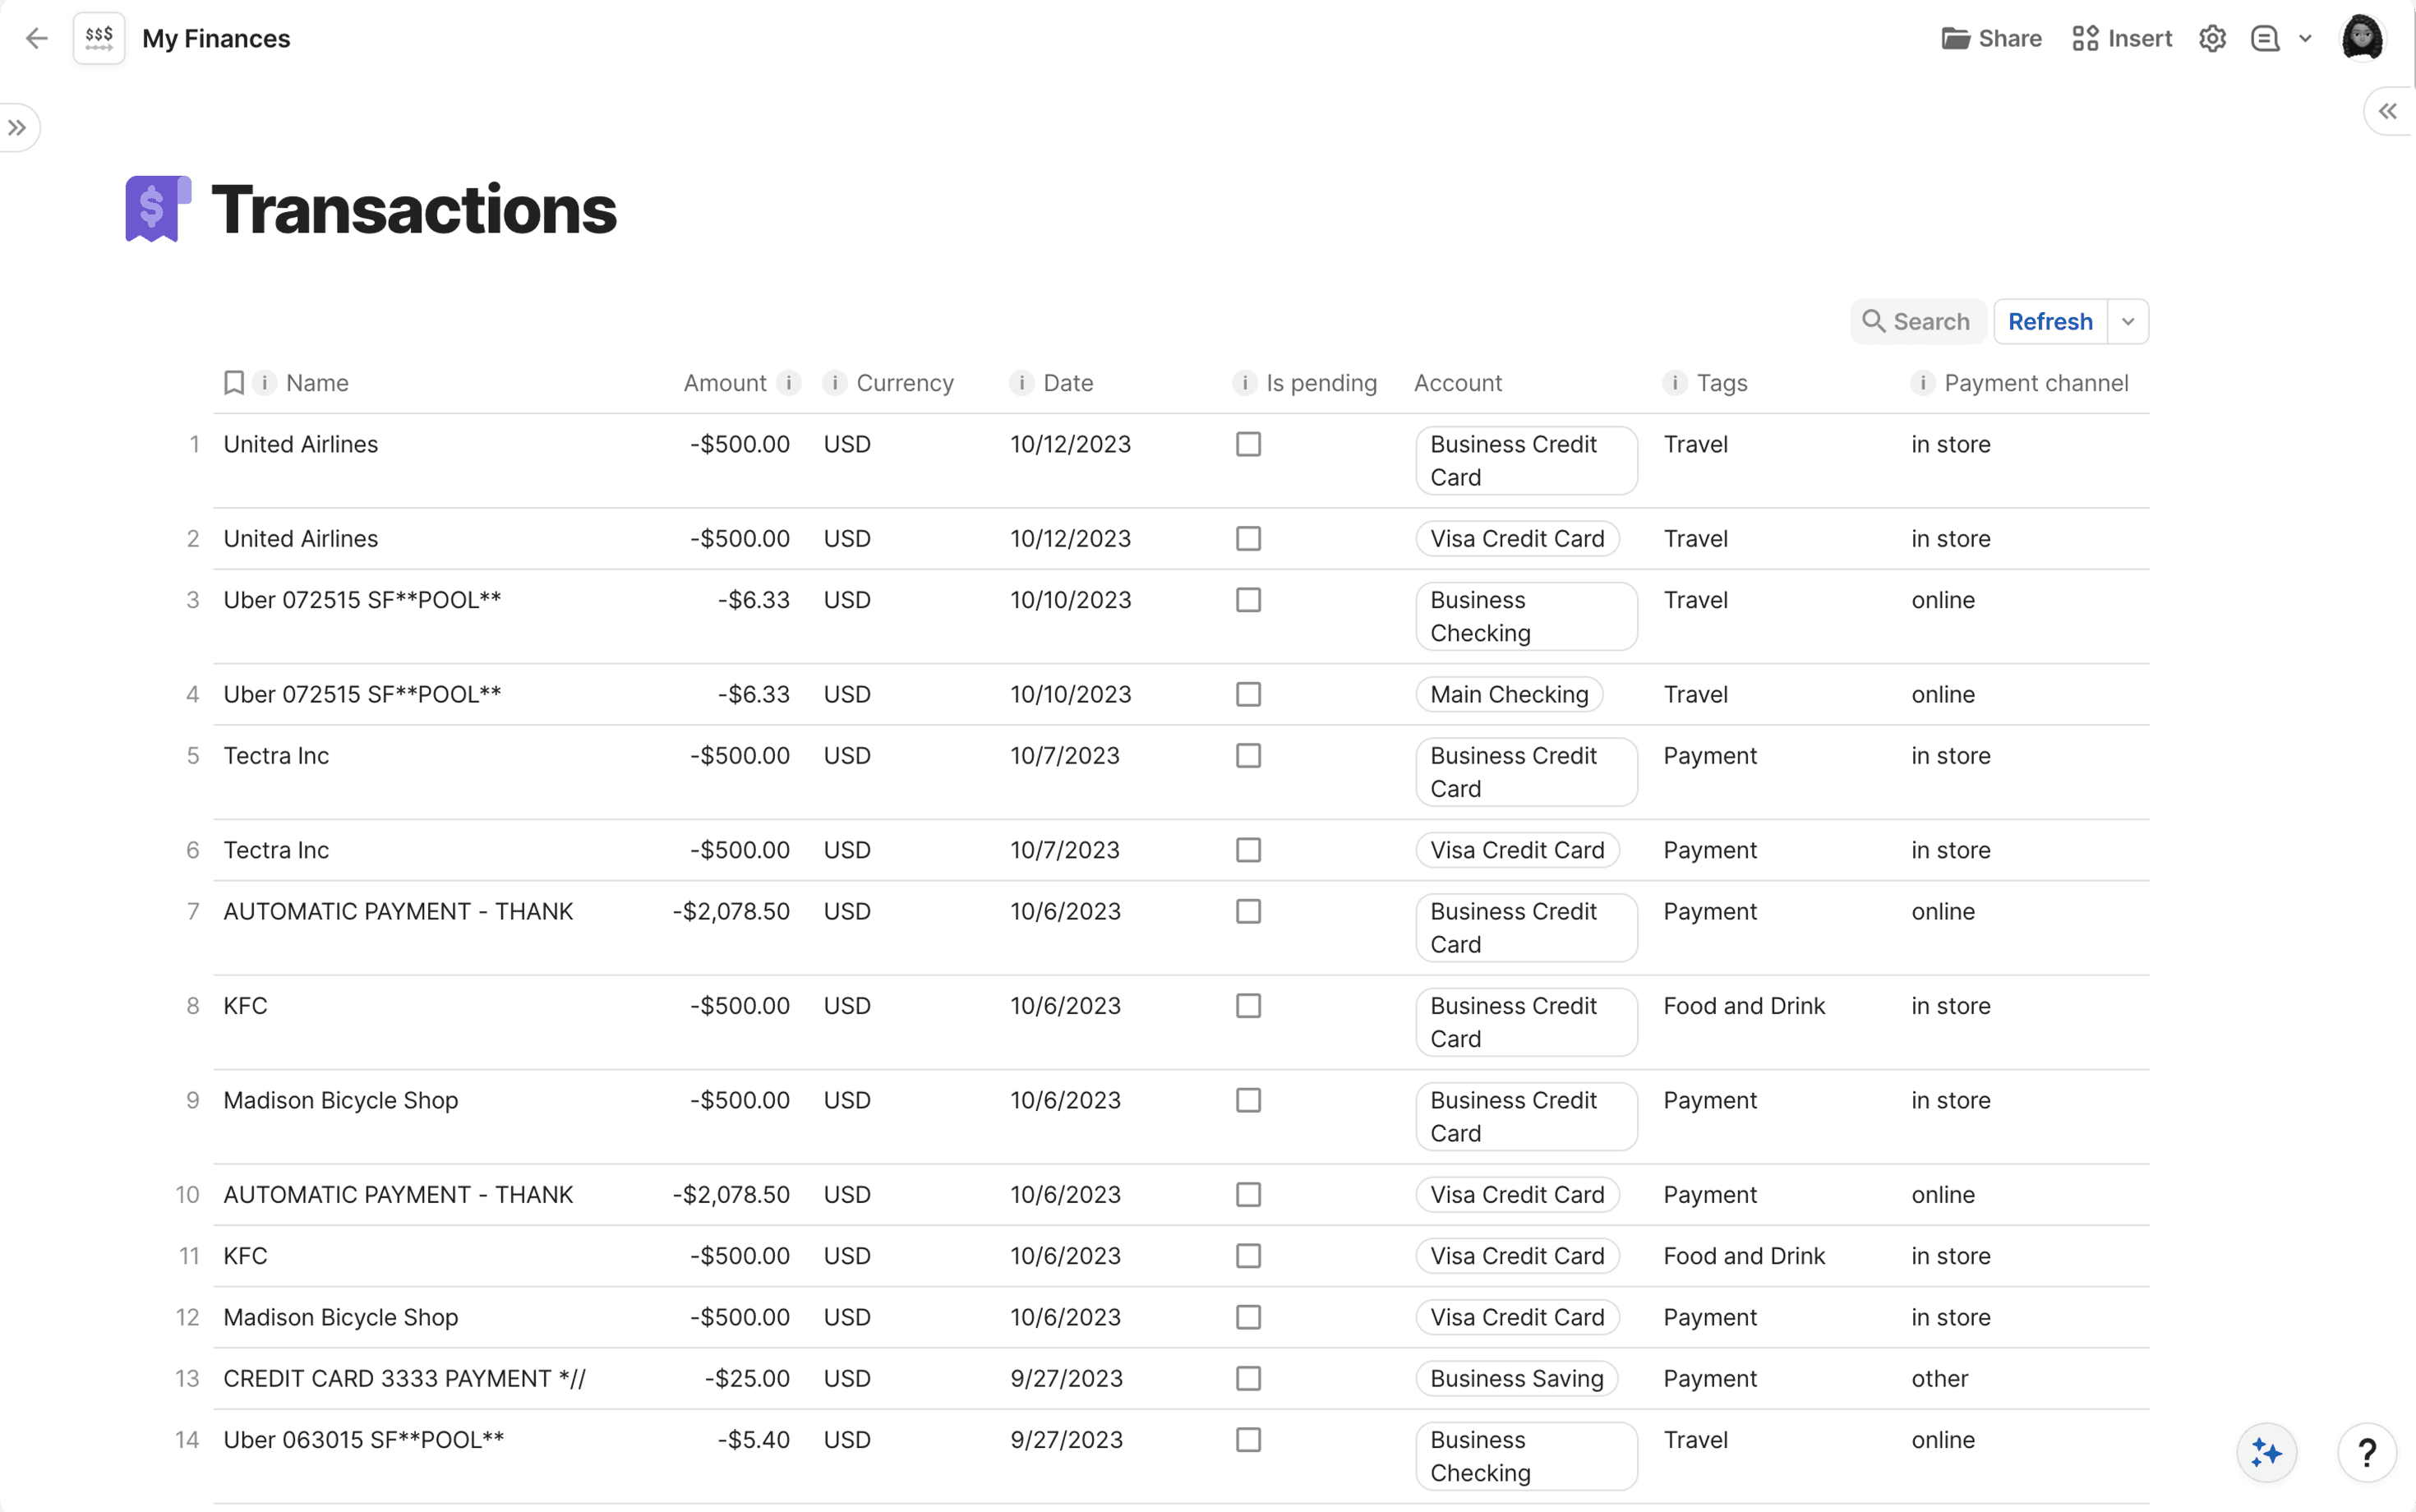Open the settings gear icon
The width and height of the screenshot is (2416, 1512).
point(2213,38)
